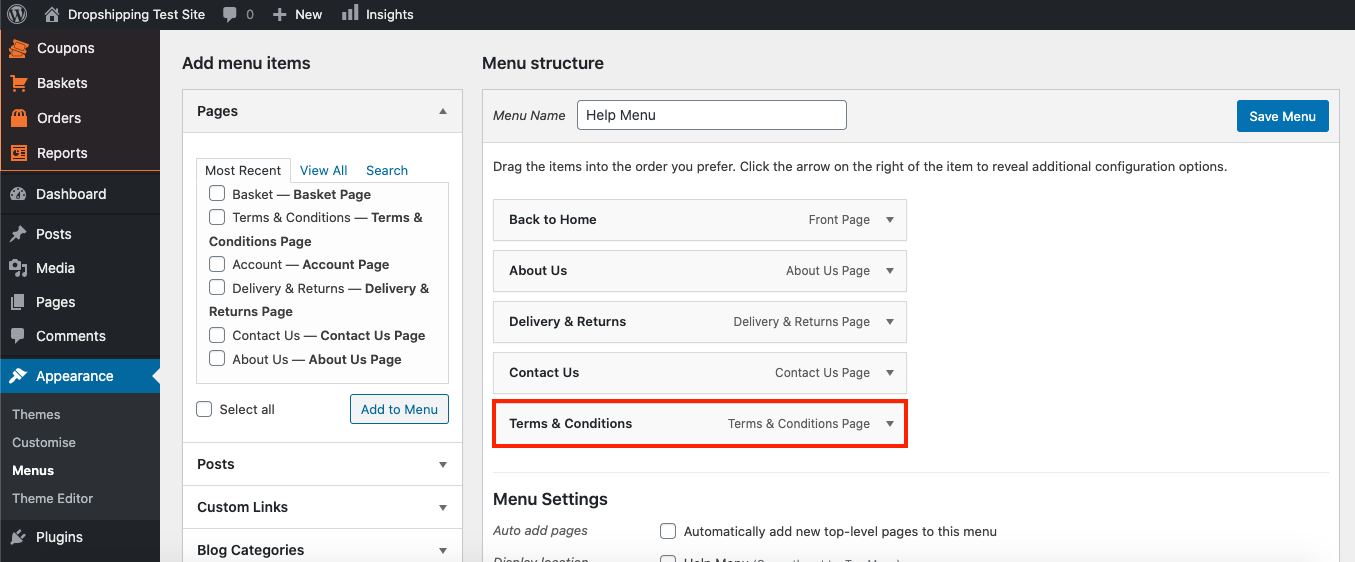Open Insights in the admin bar
Image resolution: width=1355 pixels, height=562 pixels.
click(x=390, y=15)
